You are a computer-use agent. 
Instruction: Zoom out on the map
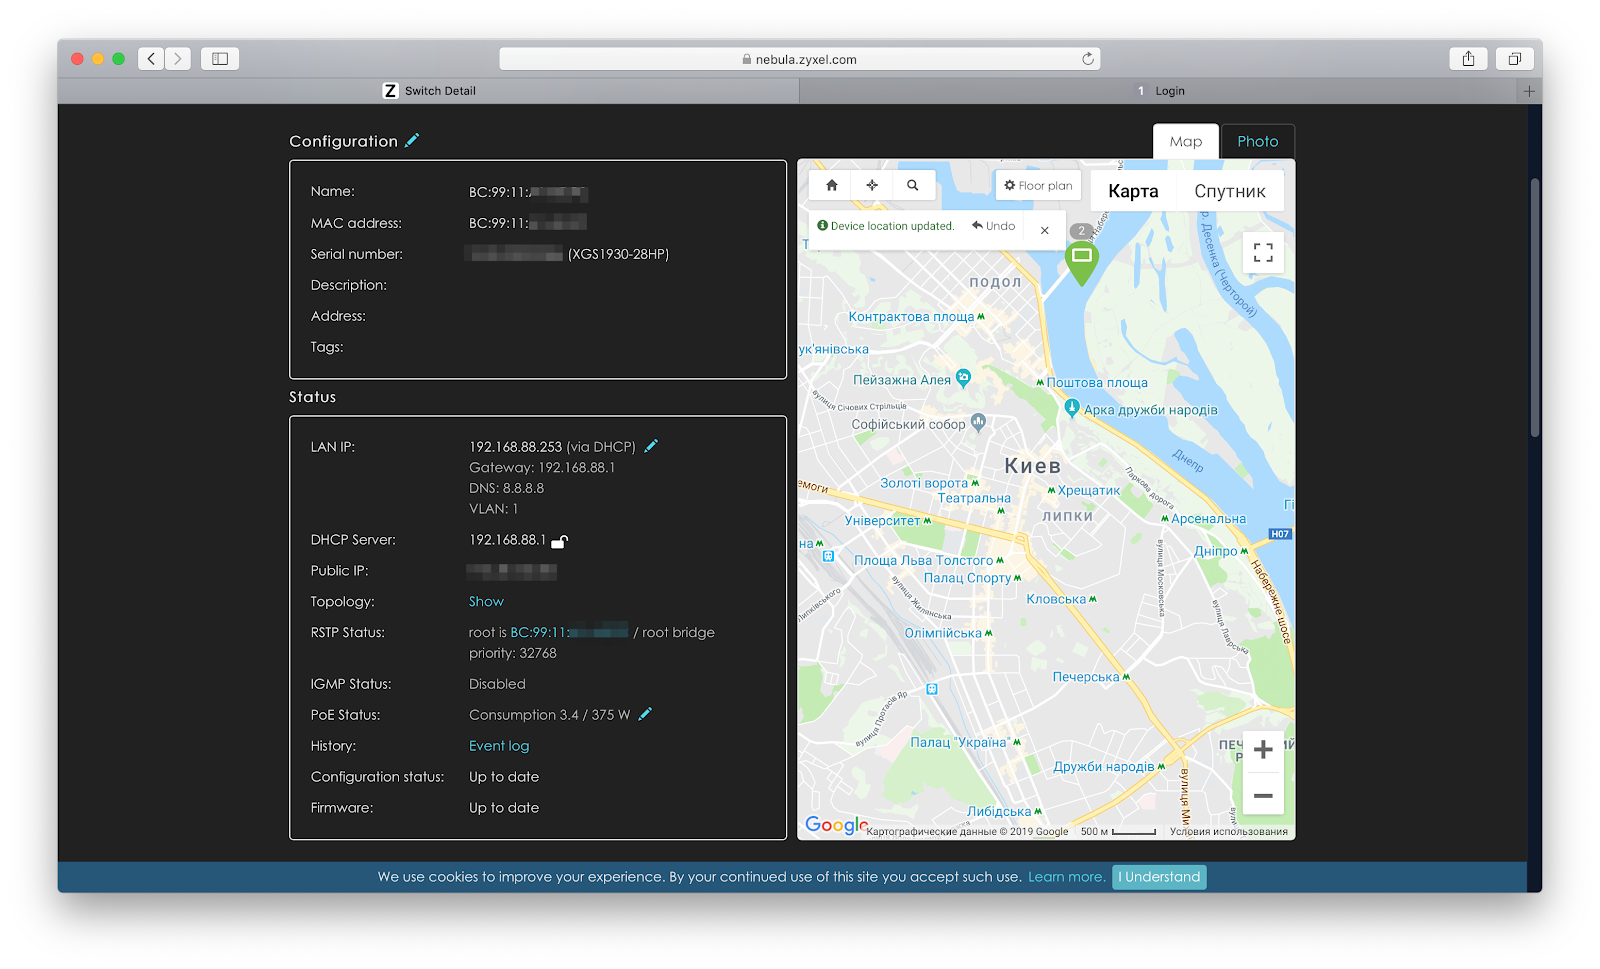[x=1263, y=796]
